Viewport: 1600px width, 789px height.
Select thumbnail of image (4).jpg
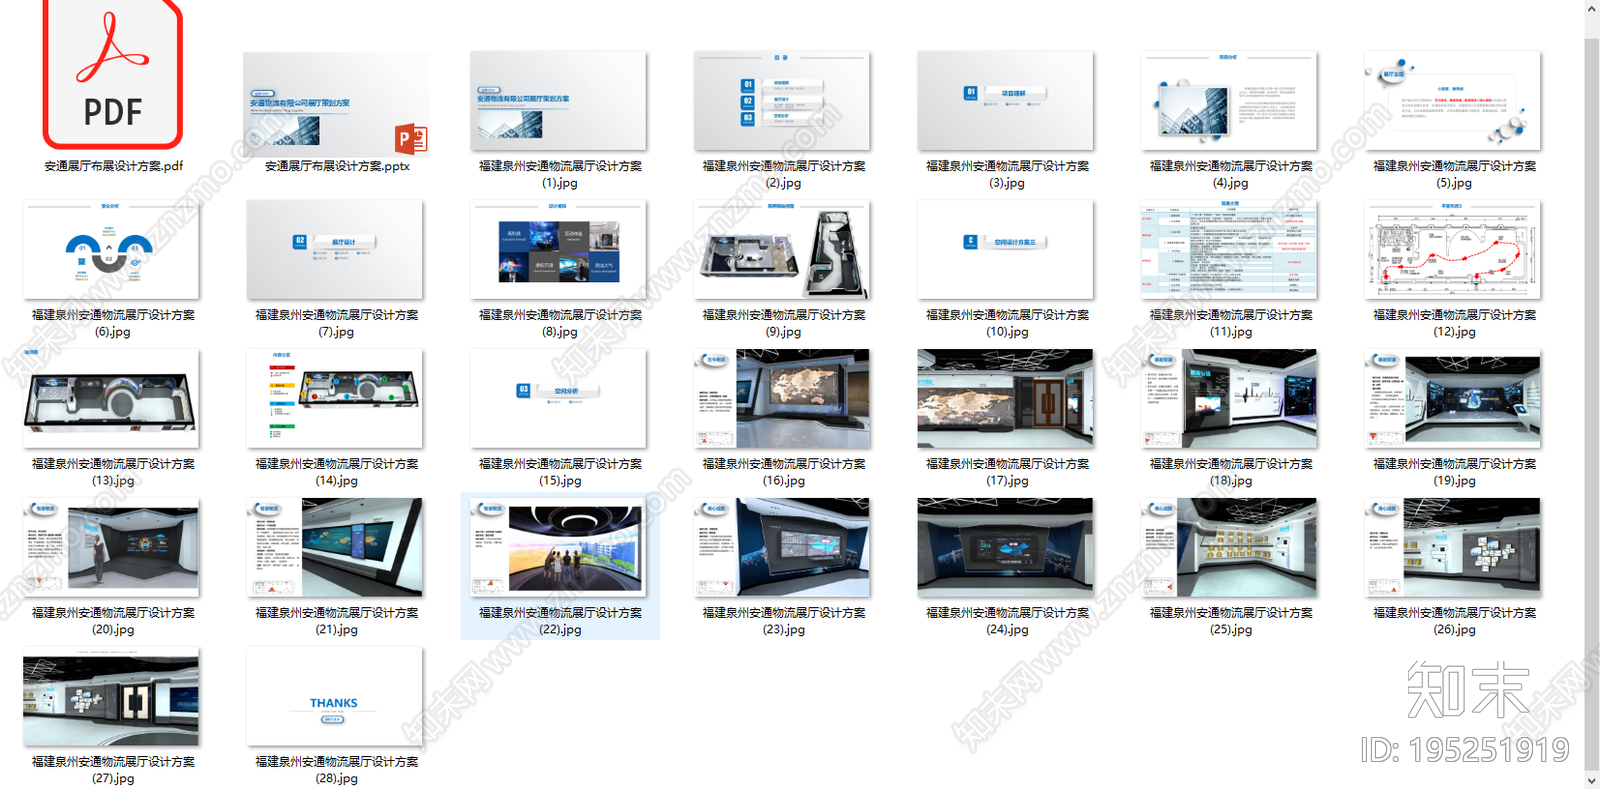tap(1229, 101)
